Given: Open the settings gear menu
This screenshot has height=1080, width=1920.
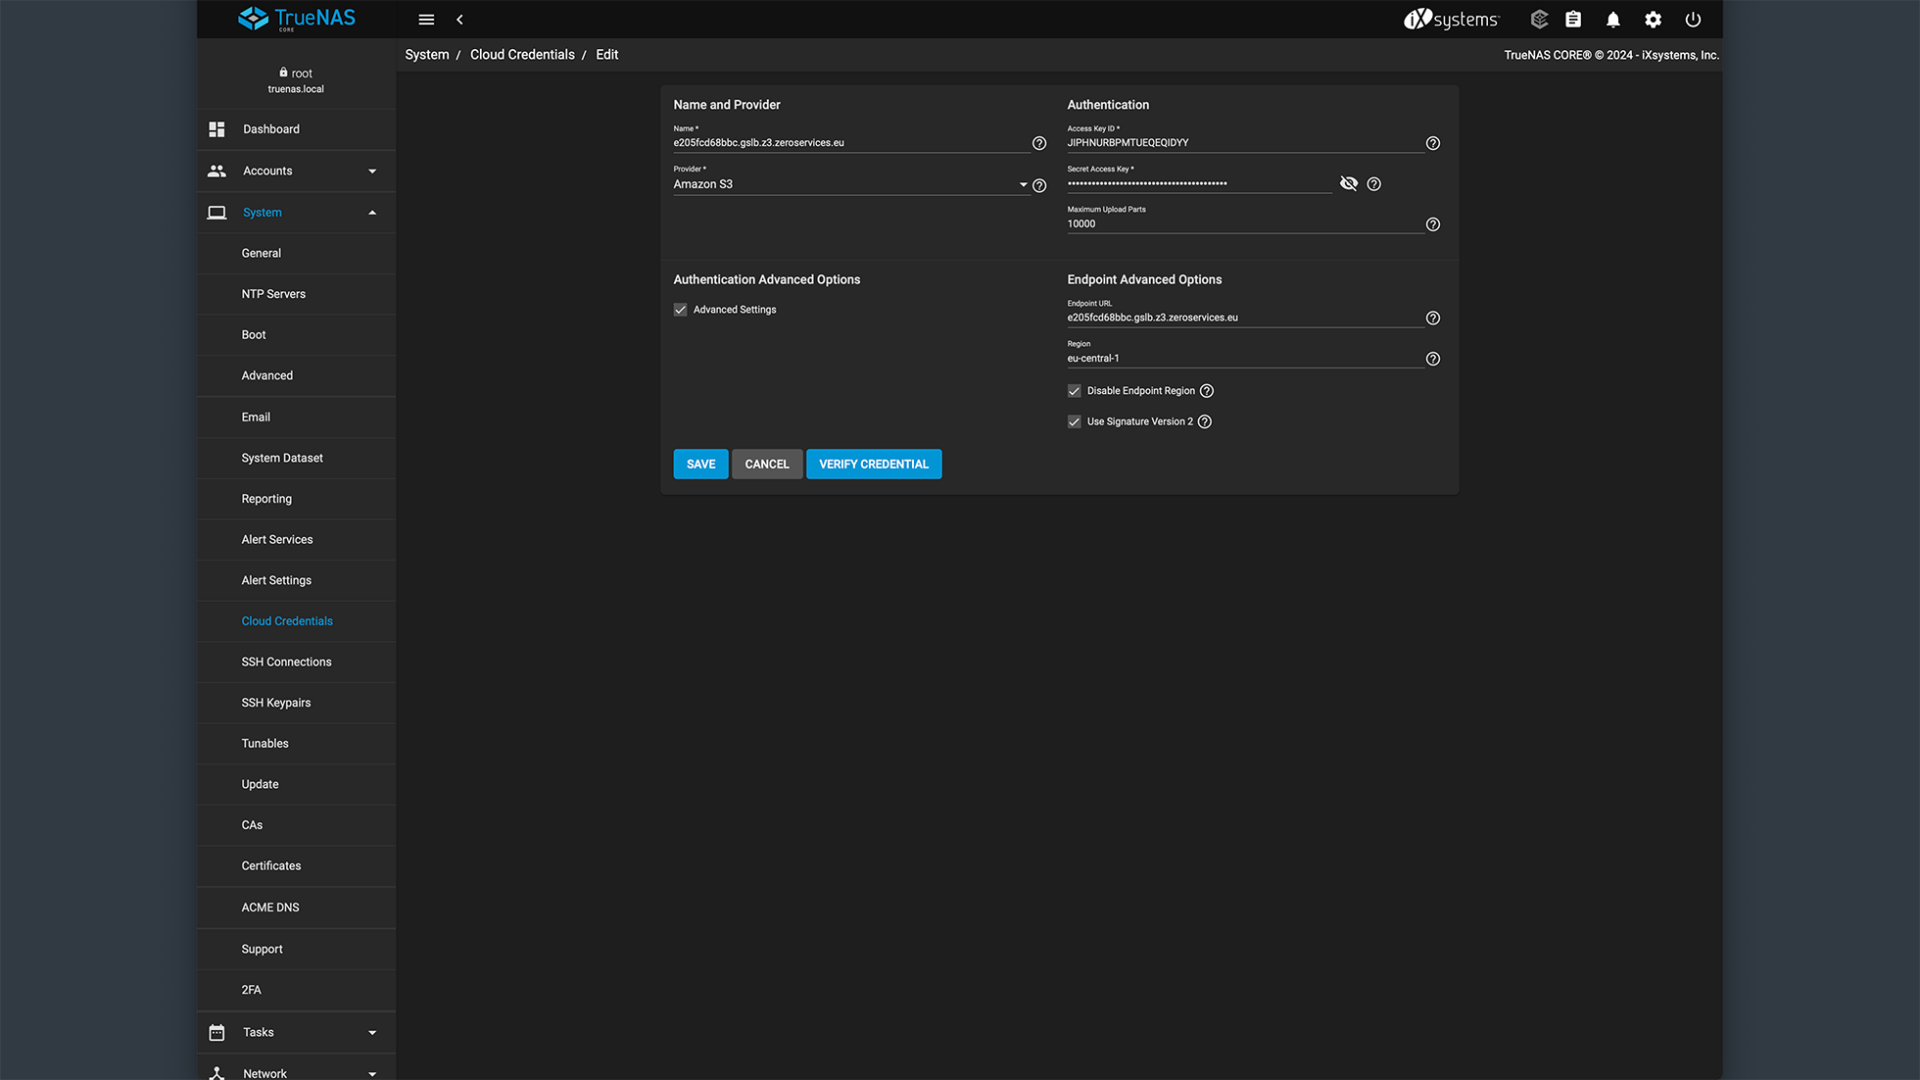Looking at the screenshot, I should tap(1653, 19).
